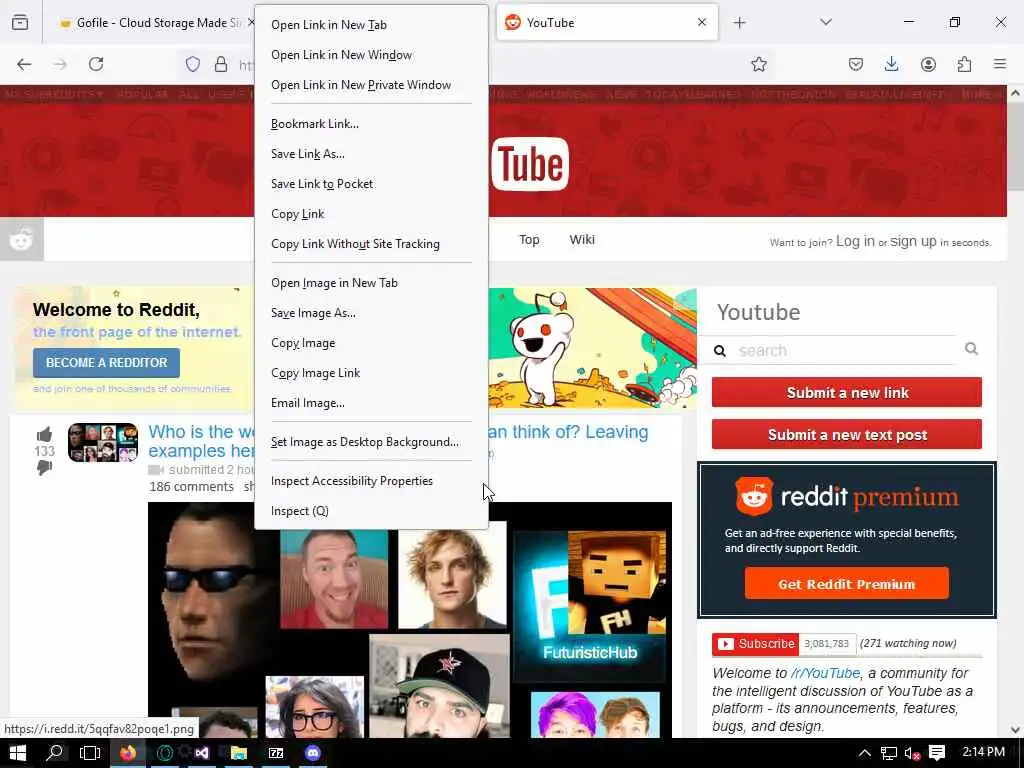
Task: Select Copy Link menu entry
Action: coord(371,214)
